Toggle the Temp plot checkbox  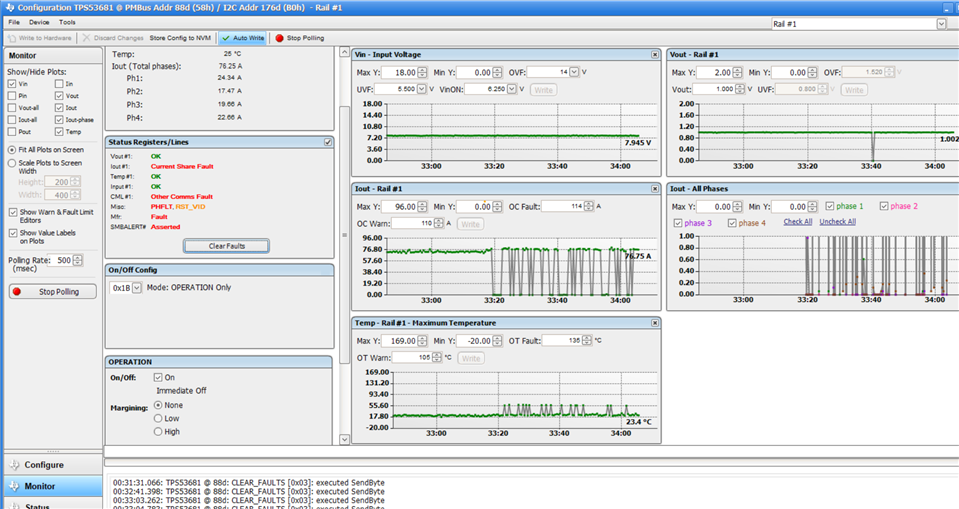click(59, 132)
